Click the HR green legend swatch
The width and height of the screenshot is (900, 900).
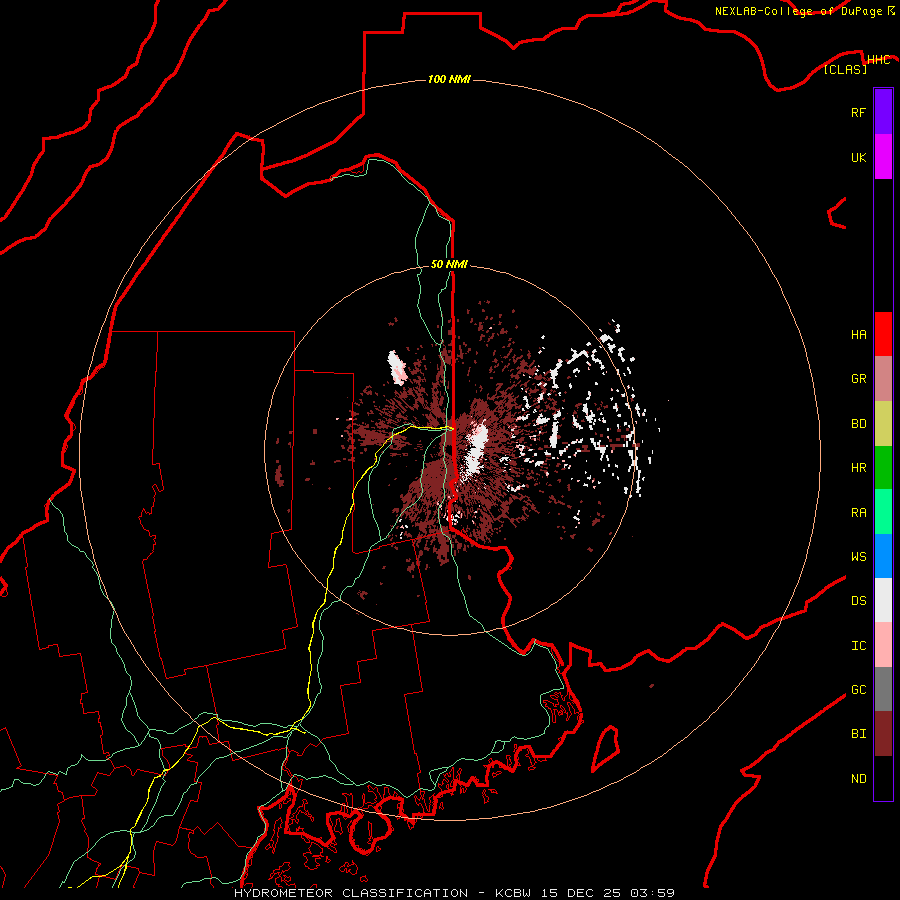pyautogui.click(x=883, y=468)
